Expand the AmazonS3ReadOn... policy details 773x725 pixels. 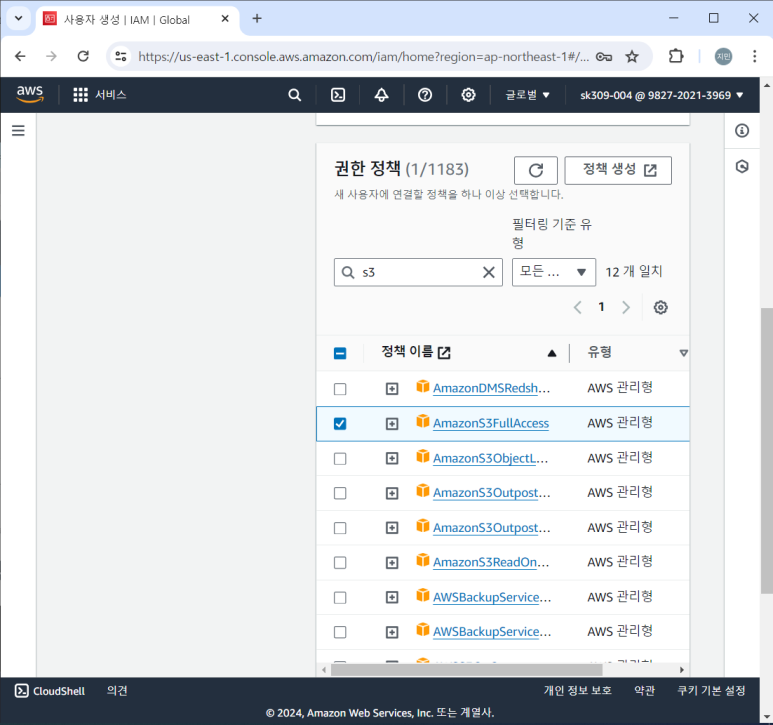pos(391,562)
